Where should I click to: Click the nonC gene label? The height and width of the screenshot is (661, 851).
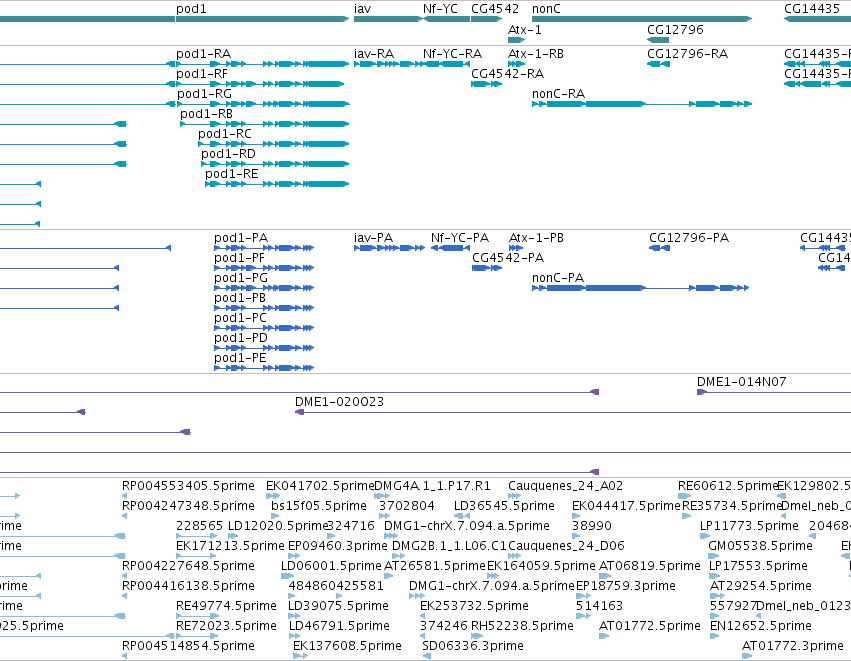tap(546, 9)
